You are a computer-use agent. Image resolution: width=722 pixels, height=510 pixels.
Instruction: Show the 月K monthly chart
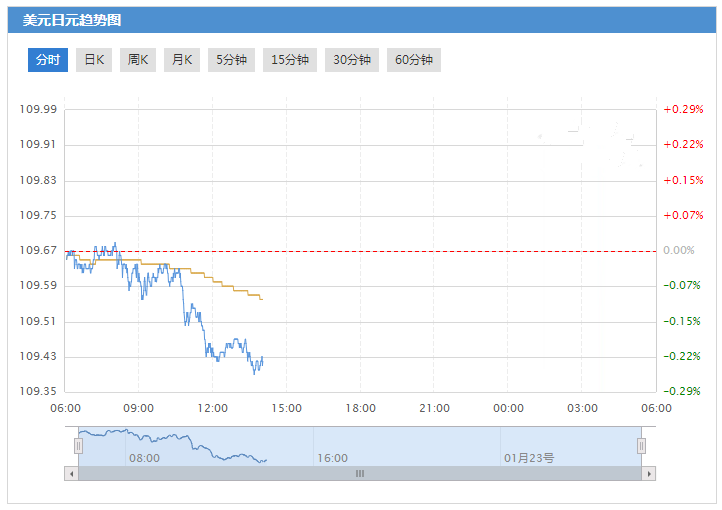[182, 60]
